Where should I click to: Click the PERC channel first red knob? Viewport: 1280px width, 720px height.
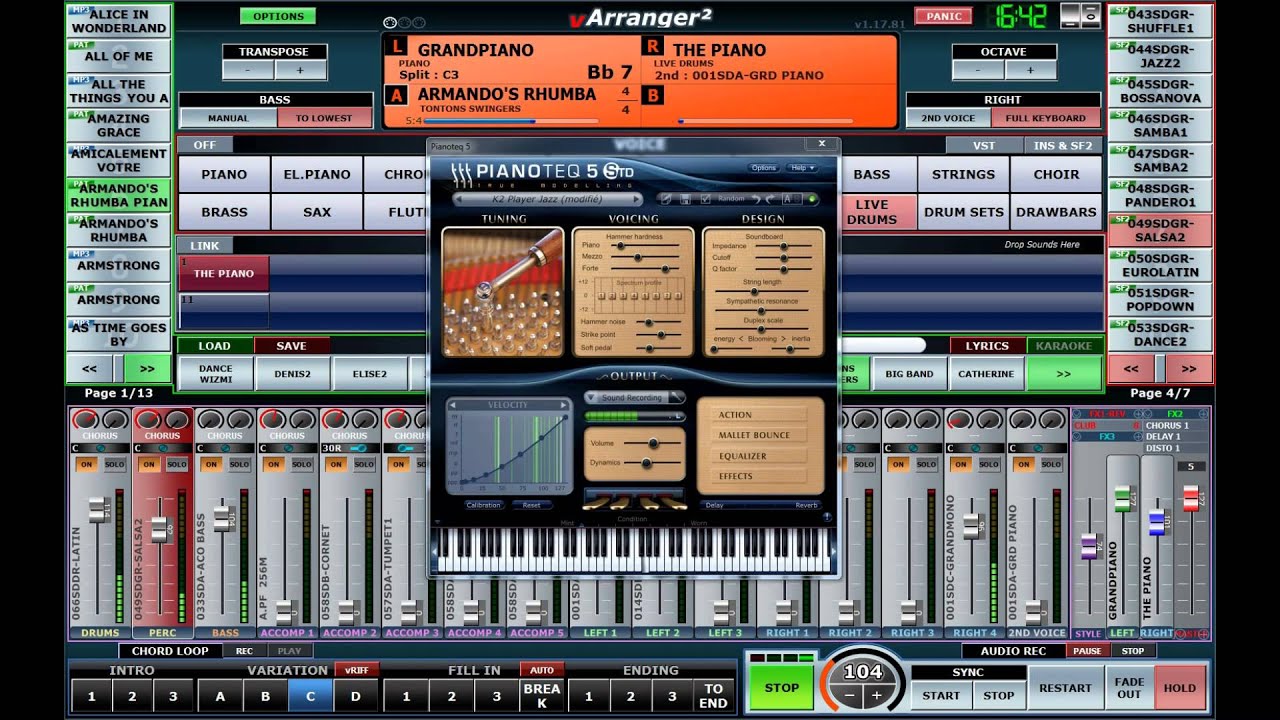pyautogui.click(x=148, y=419)
